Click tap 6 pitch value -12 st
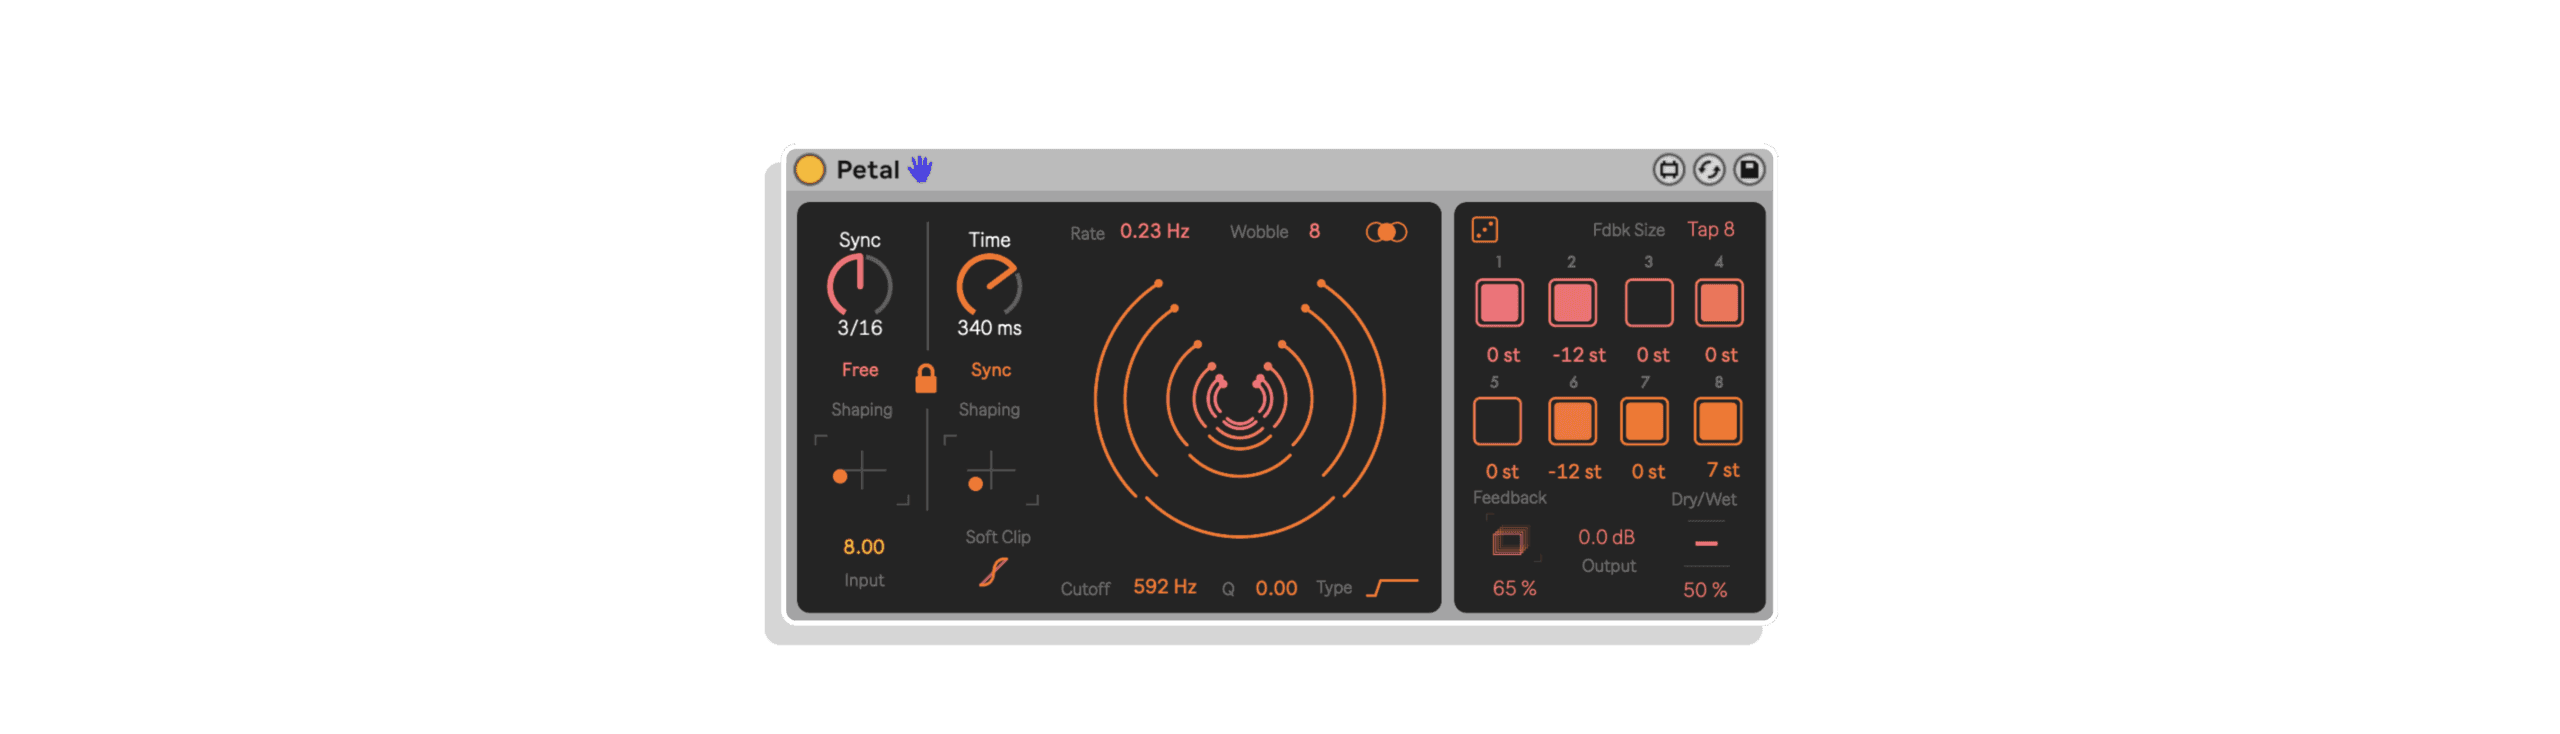Viewport: 2560px width, 734px height. (1574, 472)
